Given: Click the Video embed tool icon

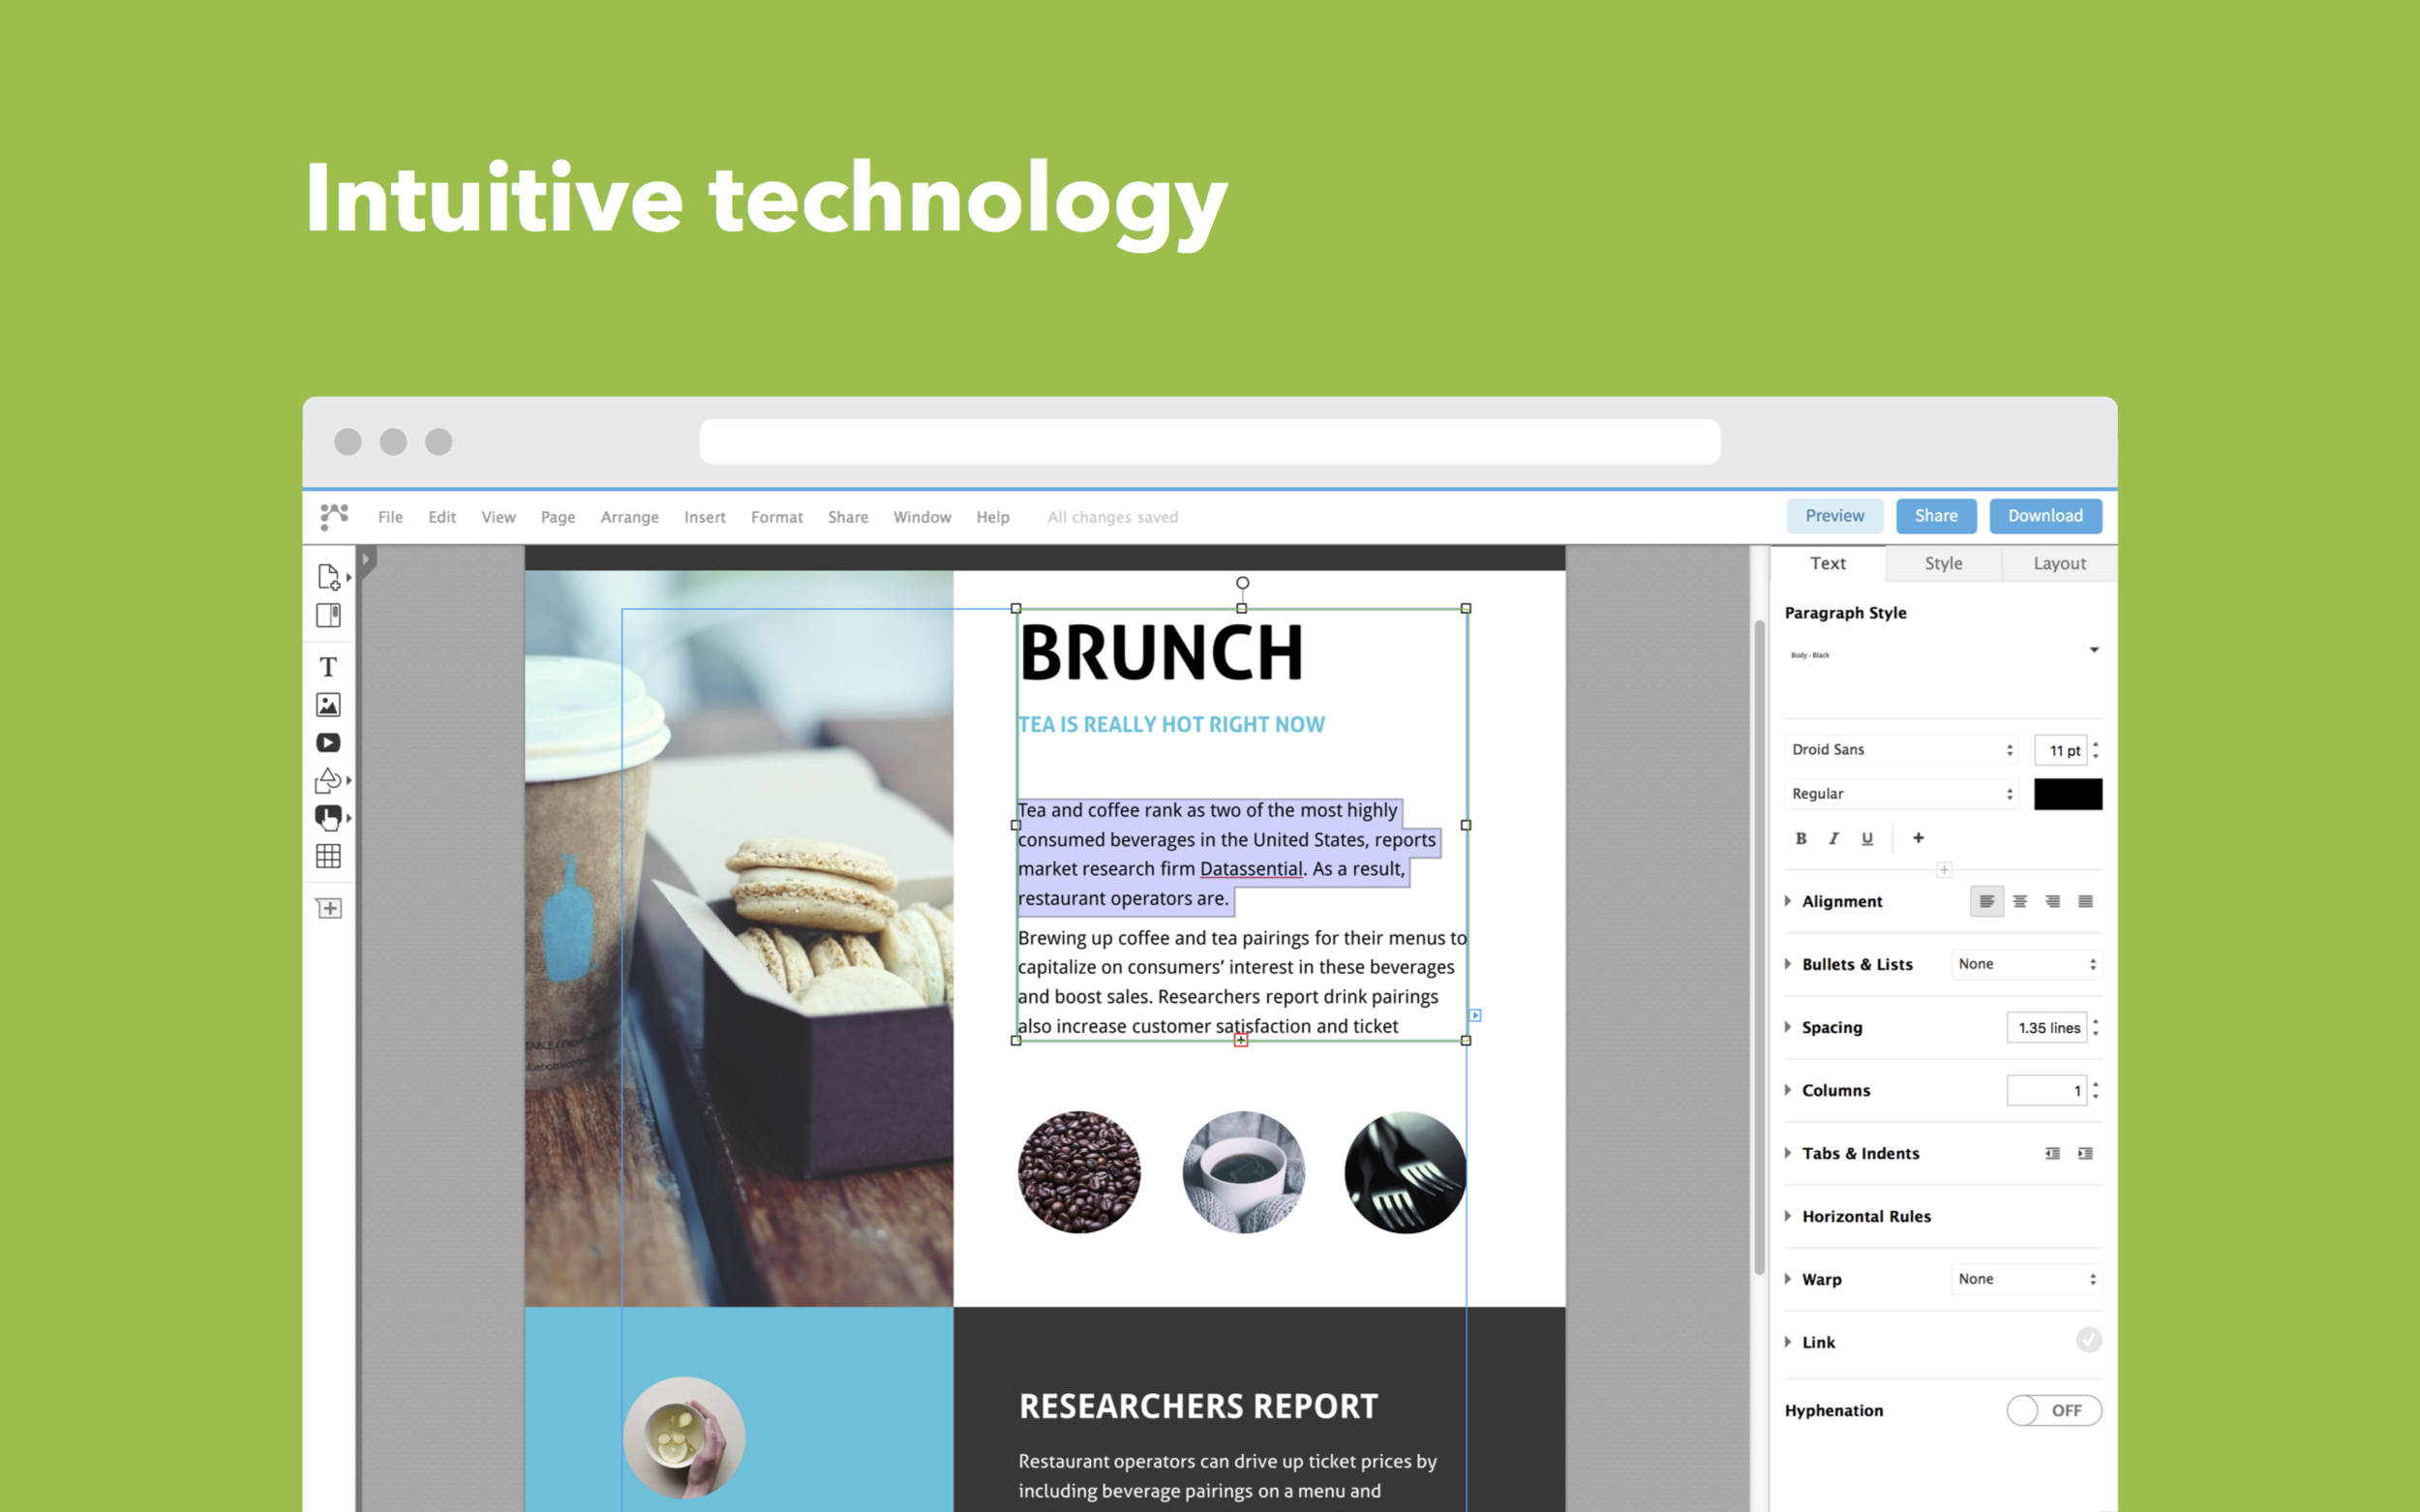Looking at the screenshot, I should (328, 743).
